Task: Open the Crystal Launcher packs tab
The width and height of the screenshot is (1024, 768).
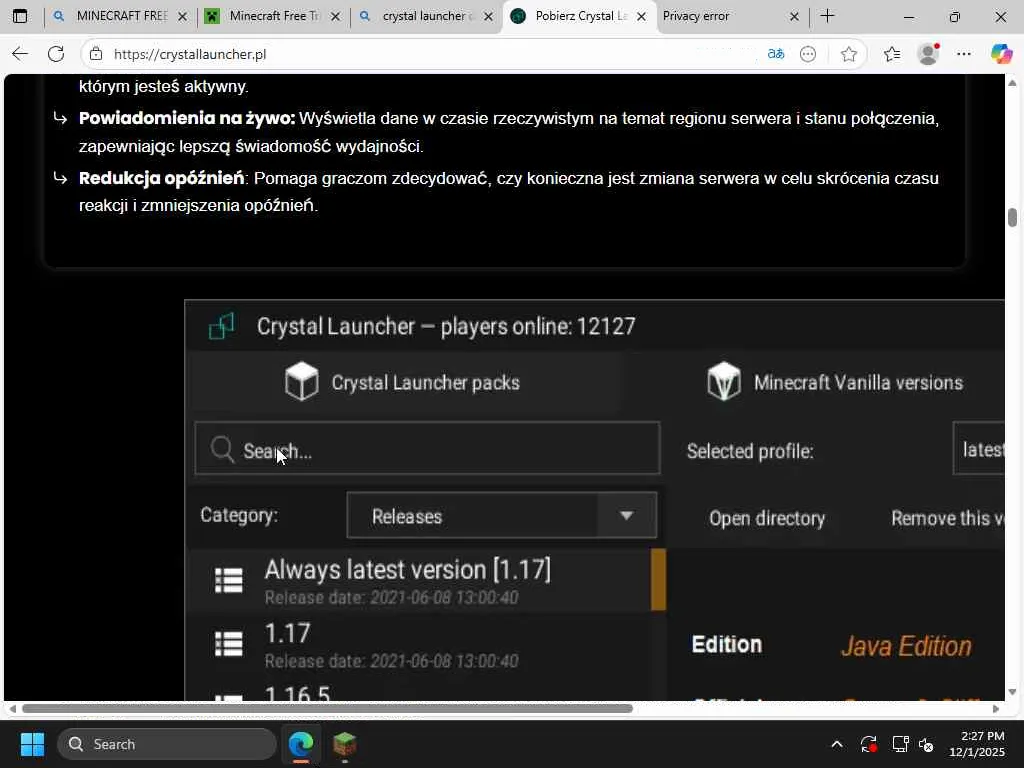Action: [x=403, y=382]
